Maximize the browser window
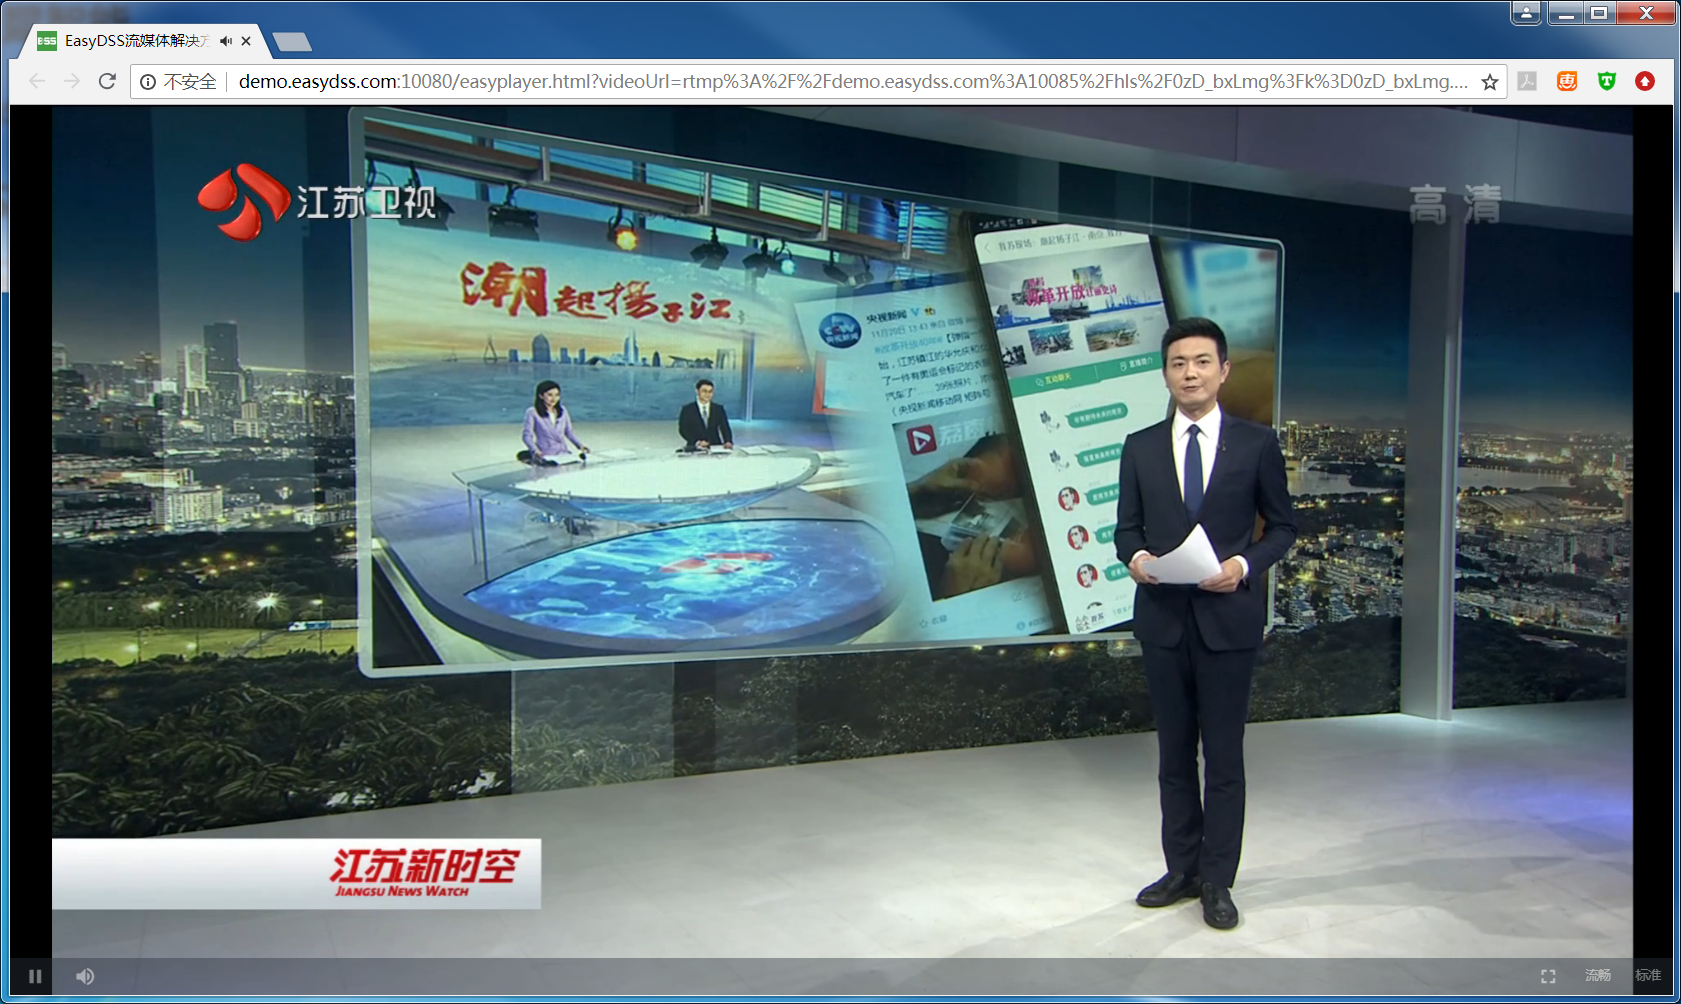 [x=1599, y=13]
